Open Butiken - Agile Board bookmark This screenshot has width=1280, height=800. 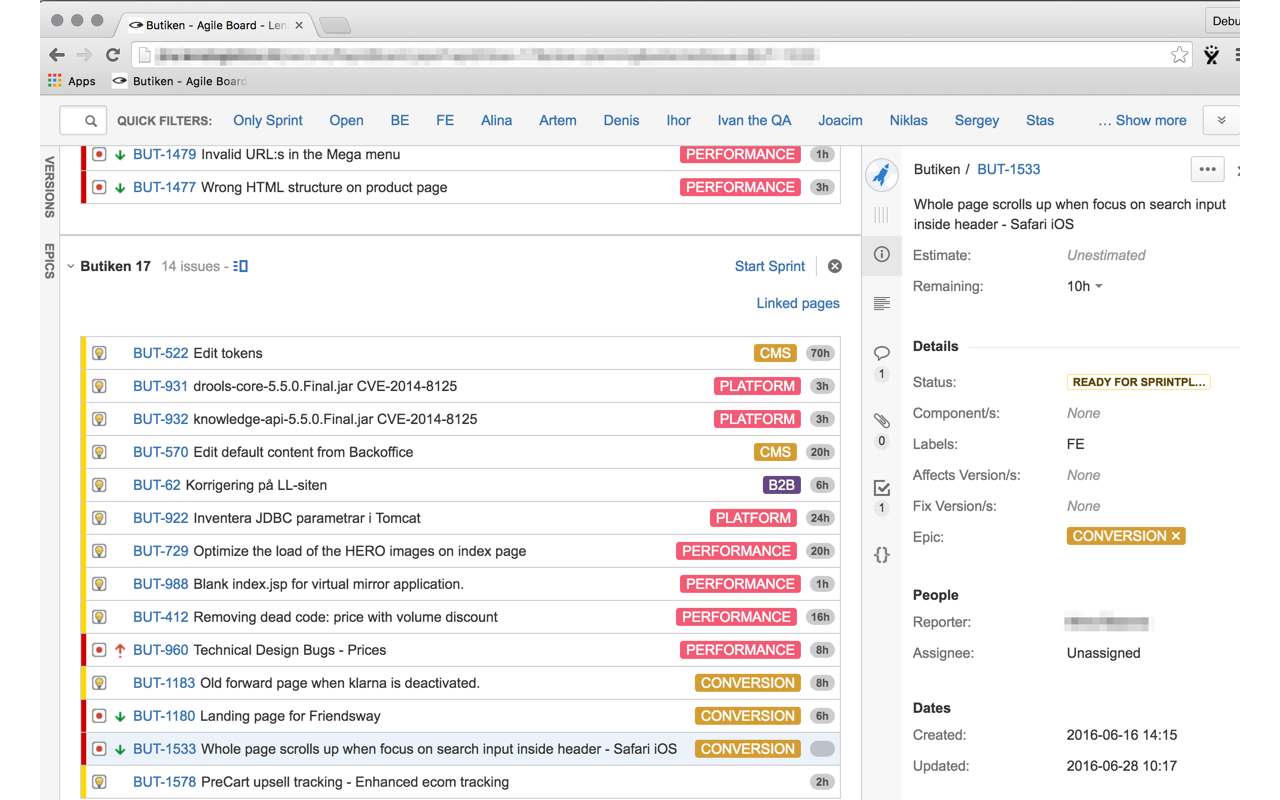[x=179, y=81]
